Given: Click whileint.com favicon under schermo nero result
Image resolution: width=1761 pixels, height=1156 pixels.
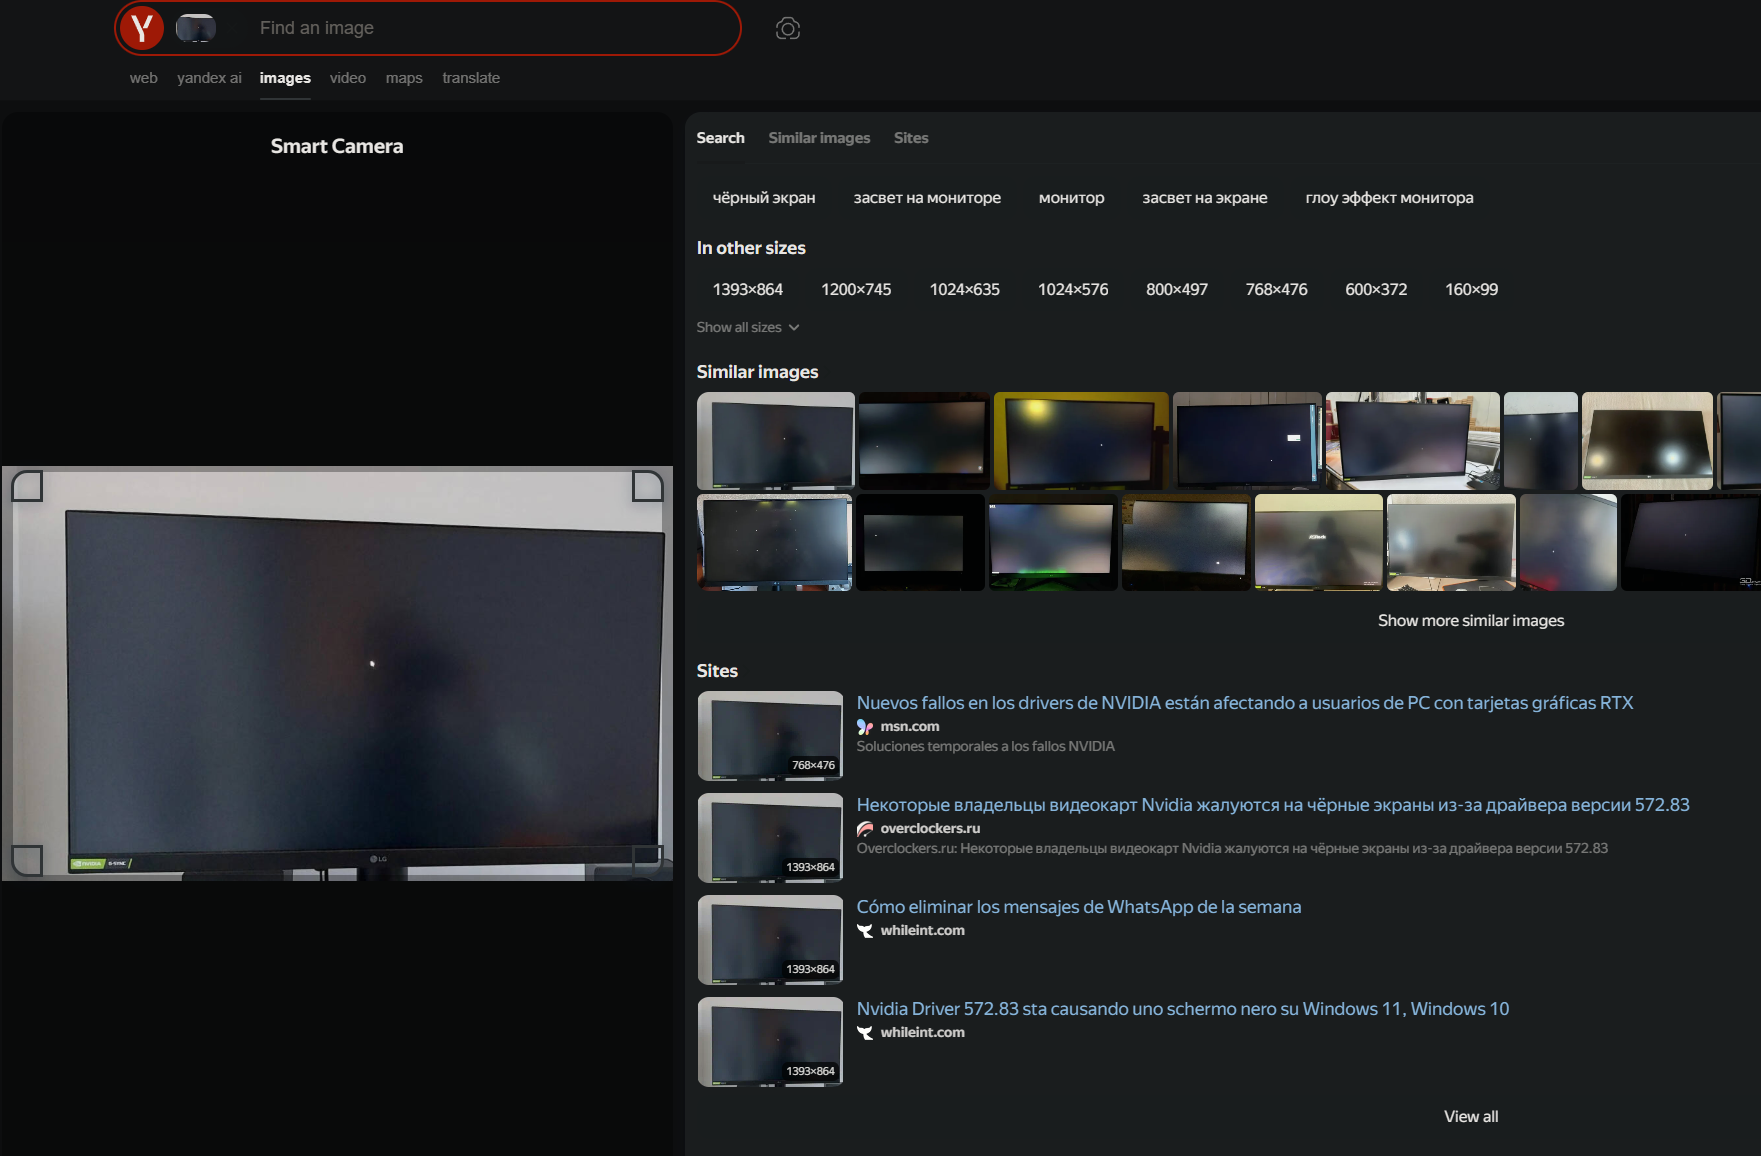Looking at the screenshot, I should pyautogui.click(x=865, y=1033).
